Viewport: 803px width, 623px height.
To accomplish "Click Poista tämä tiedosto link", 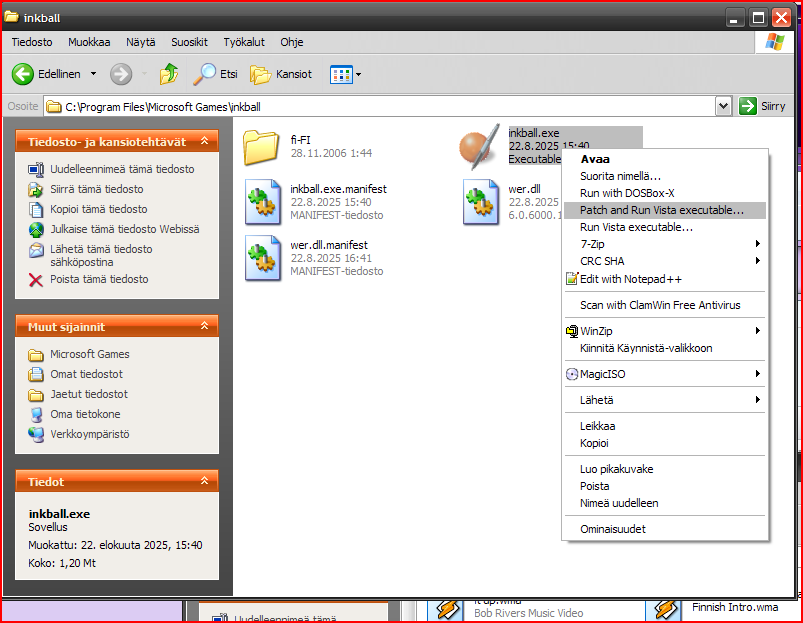I will click(99, 279).
